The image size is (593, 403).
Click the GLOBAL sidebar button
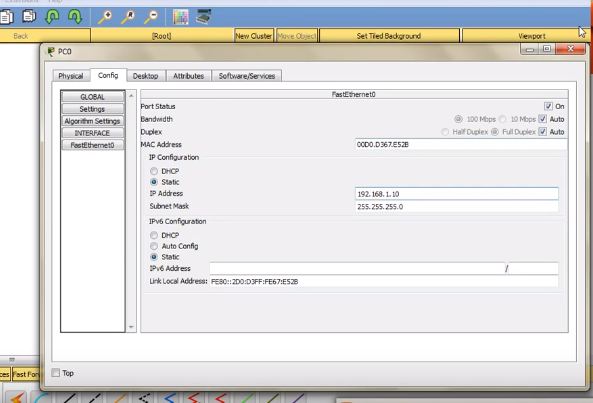93,97
